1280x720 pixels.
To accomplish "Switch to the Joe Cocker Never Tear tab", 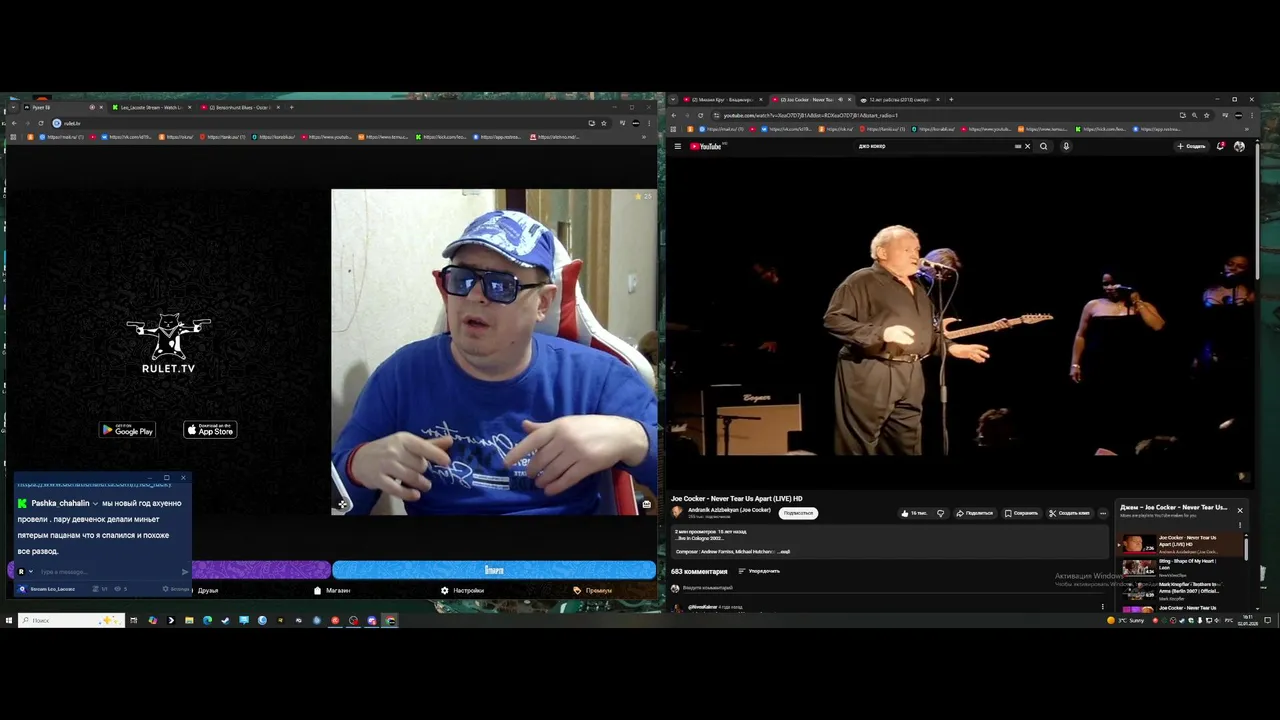I will (x=806, y=100).
